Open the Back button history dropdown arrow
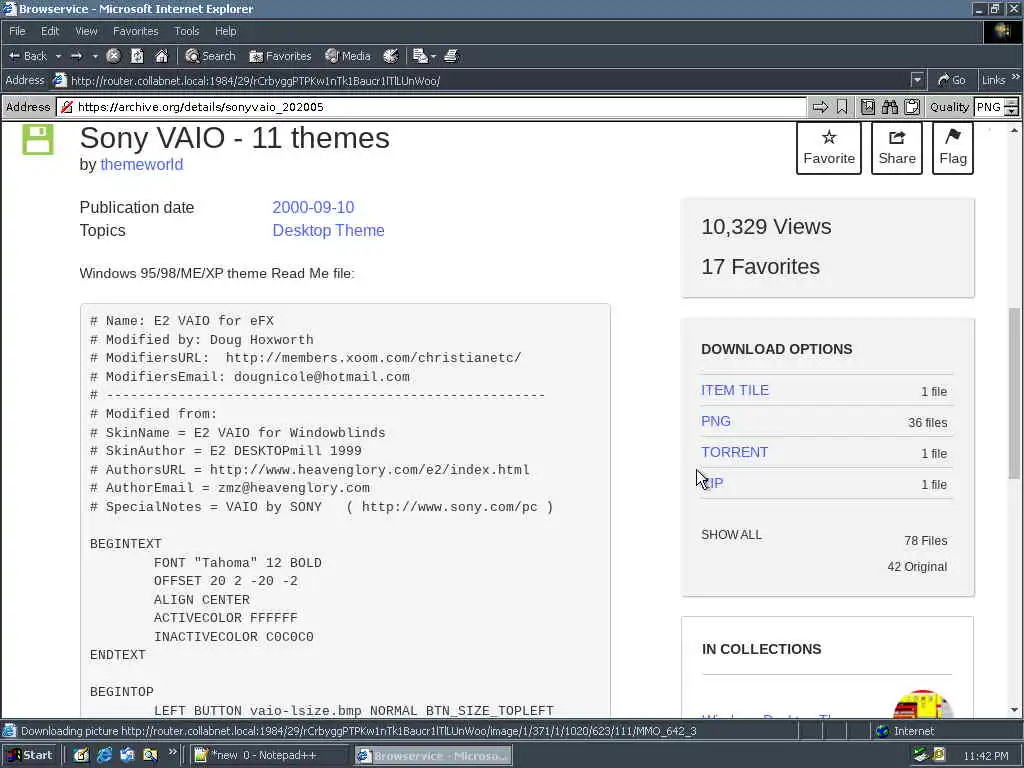1024x768 pixels. click(58, 56)
